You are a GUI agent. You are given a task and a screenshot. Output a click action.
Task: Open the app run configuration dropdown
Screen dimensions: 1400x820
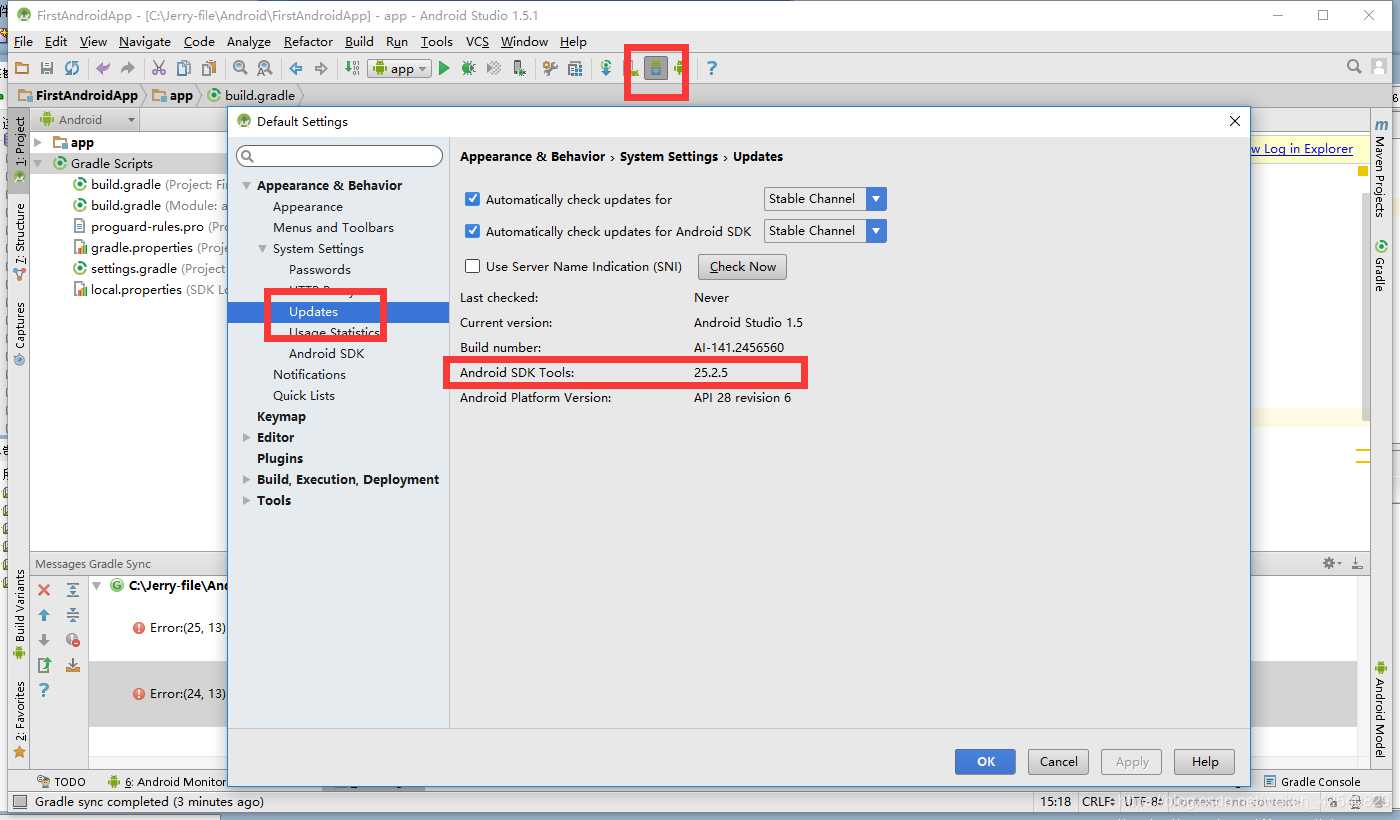click(399, 68)
